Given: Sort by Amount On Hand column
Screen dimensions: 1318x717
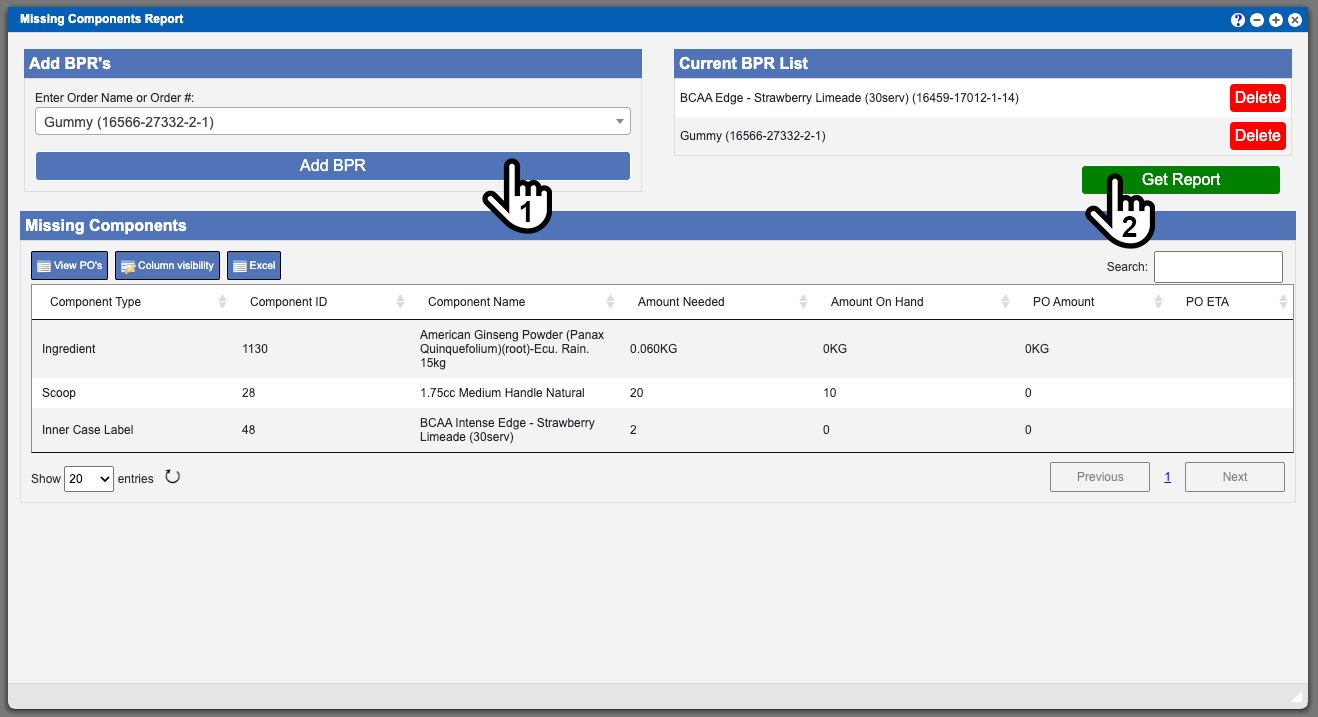Looking at the screenshot, I should [x=915, y=302].
